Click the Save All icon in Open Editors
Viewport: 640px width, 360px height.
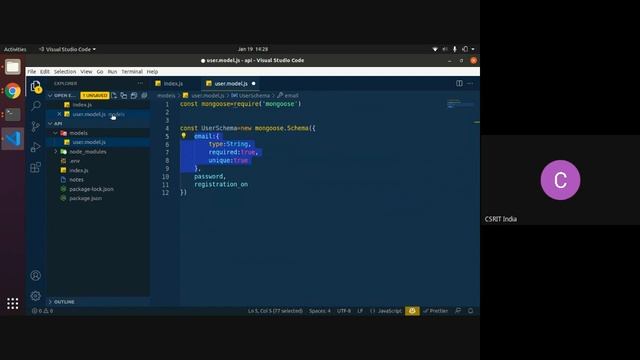click(x=134, y=96)
